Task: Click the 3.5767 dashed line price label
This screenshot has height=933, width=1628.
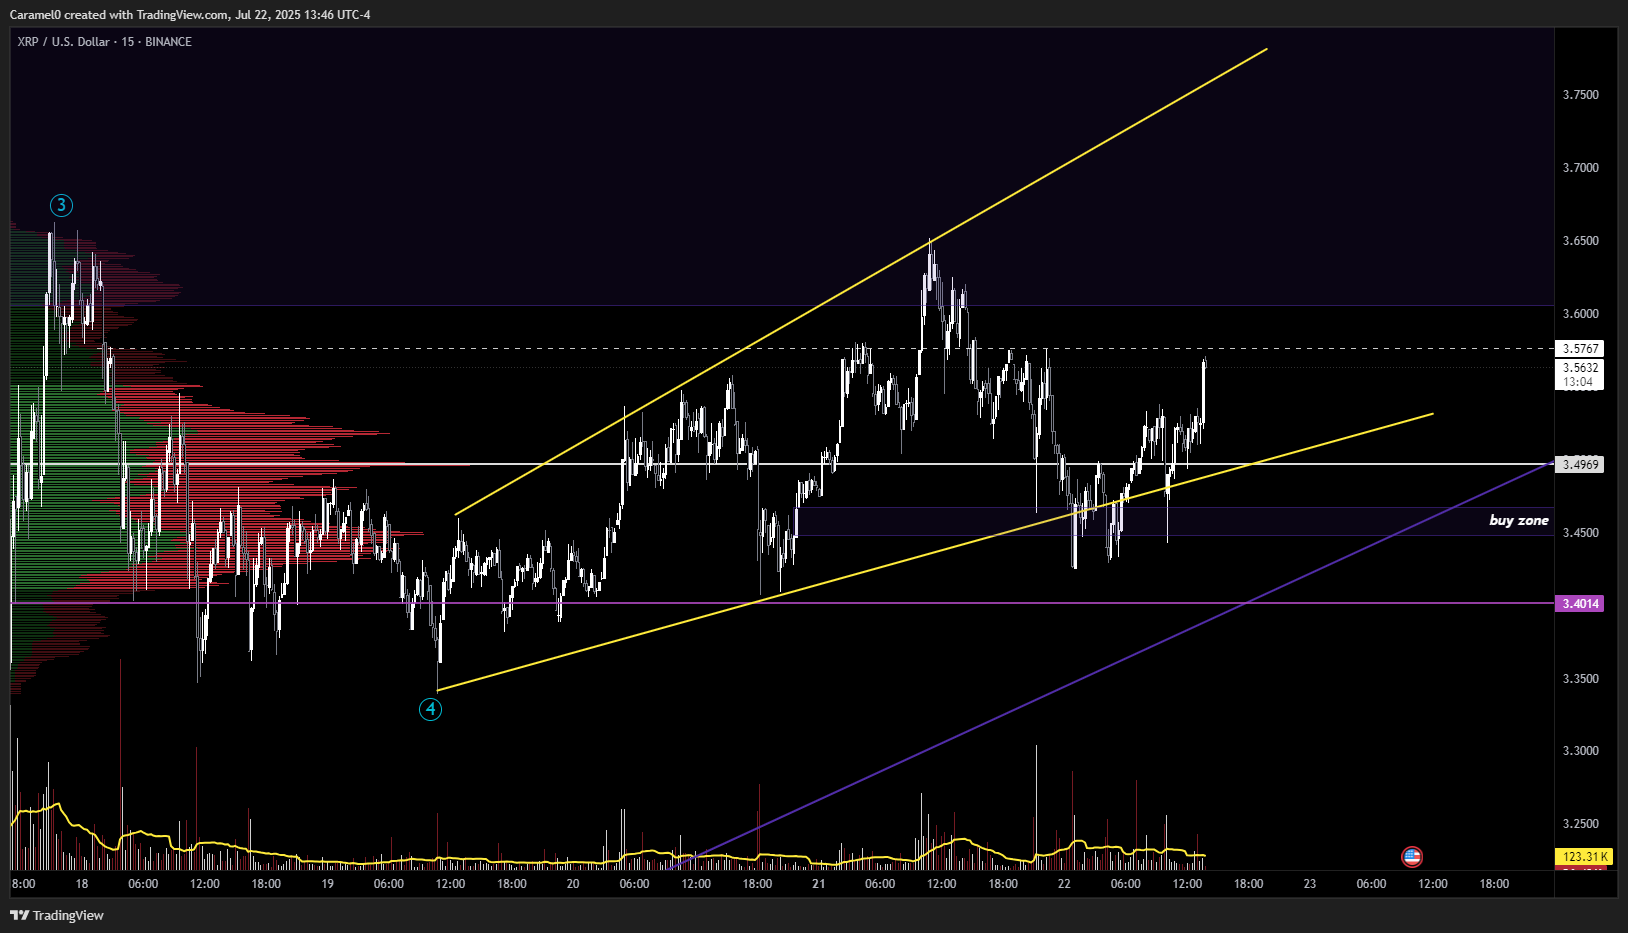Action: (1580, 348)
